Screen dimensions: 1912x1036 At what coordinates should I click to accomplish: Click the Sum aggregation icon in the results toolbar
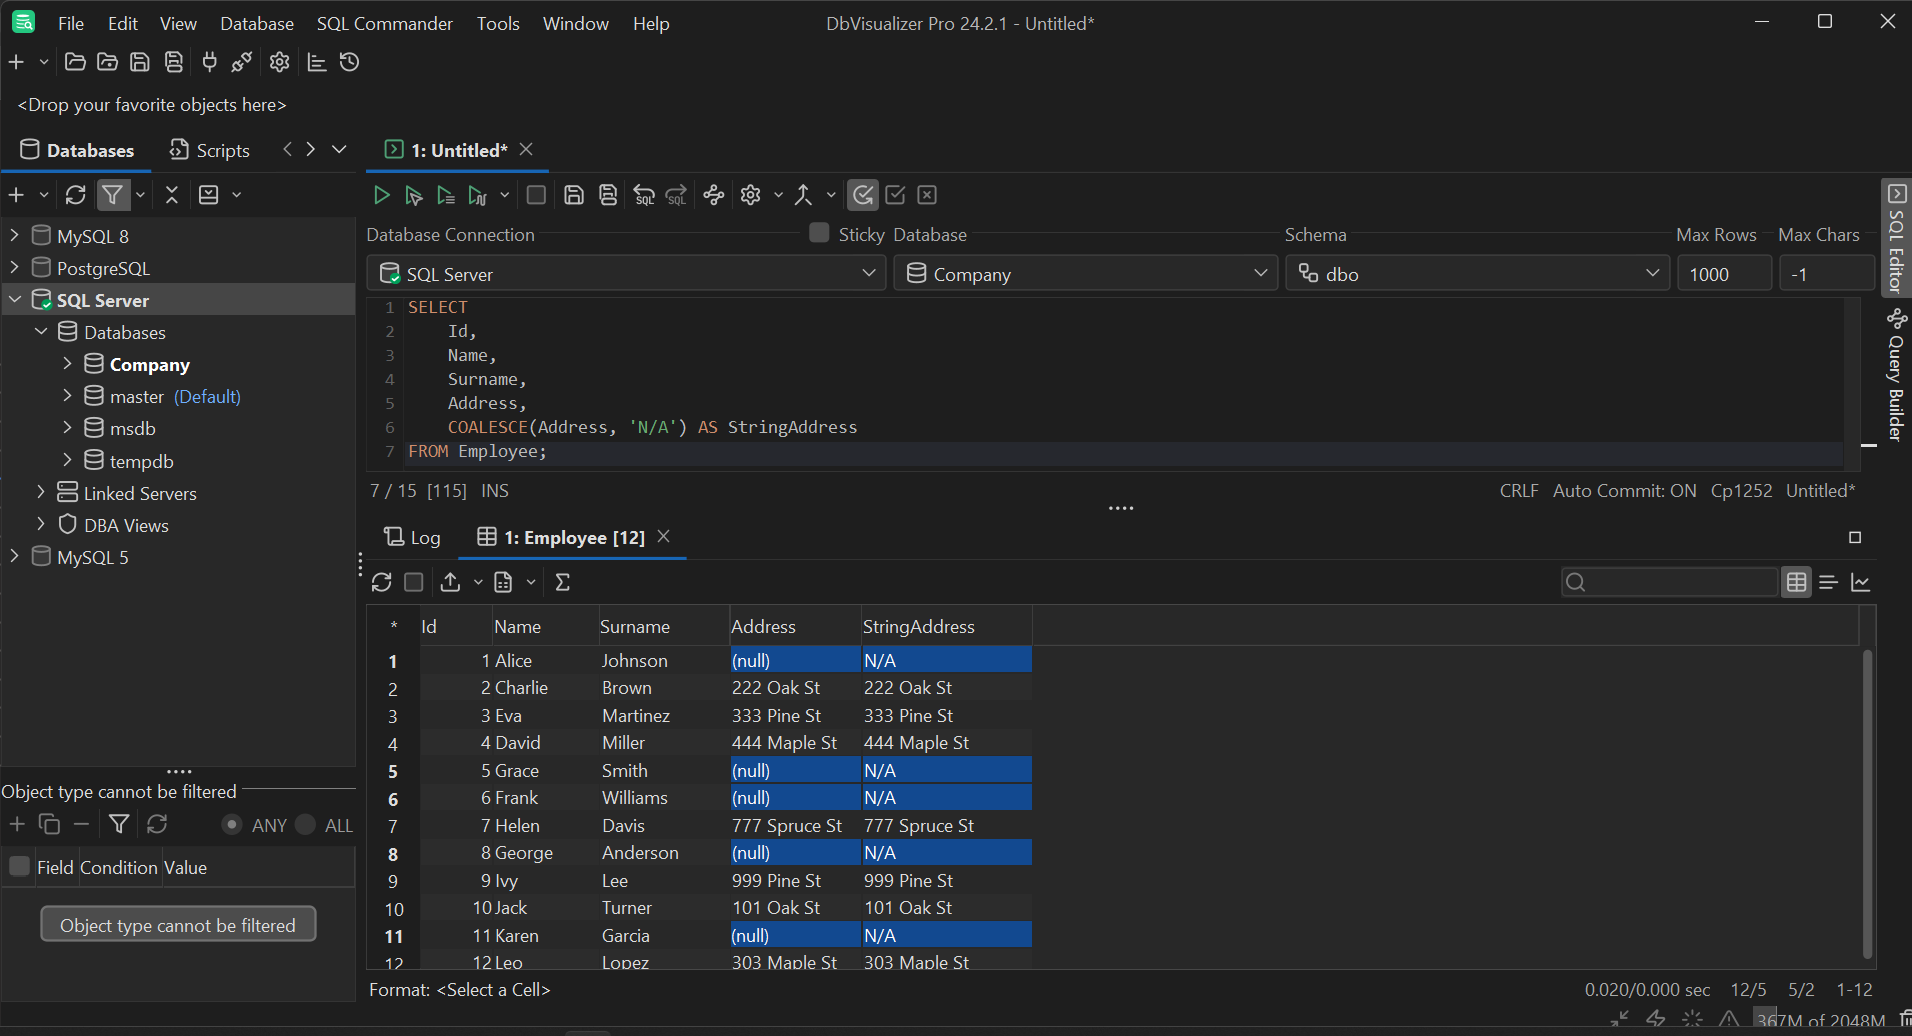(562, 581)
